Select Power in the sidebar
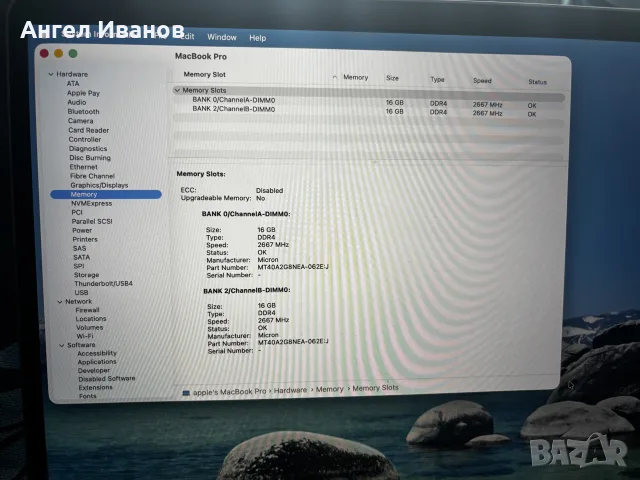 point(82,230)
